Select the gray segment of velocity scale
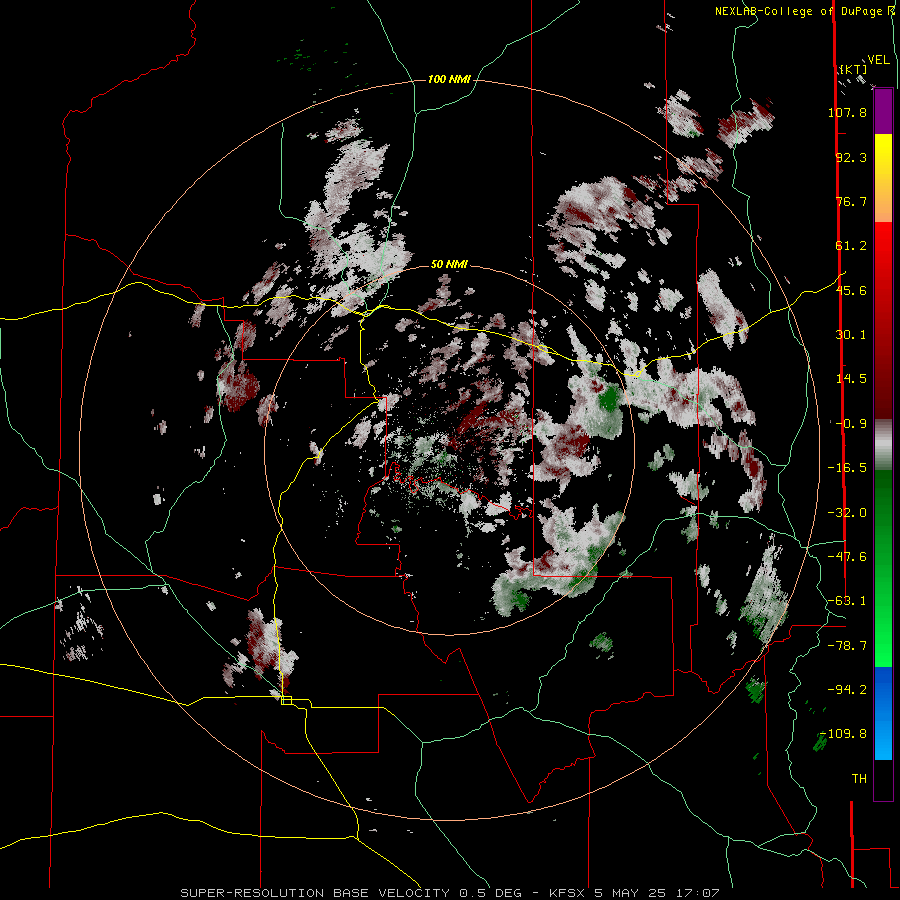 (883, 445)
